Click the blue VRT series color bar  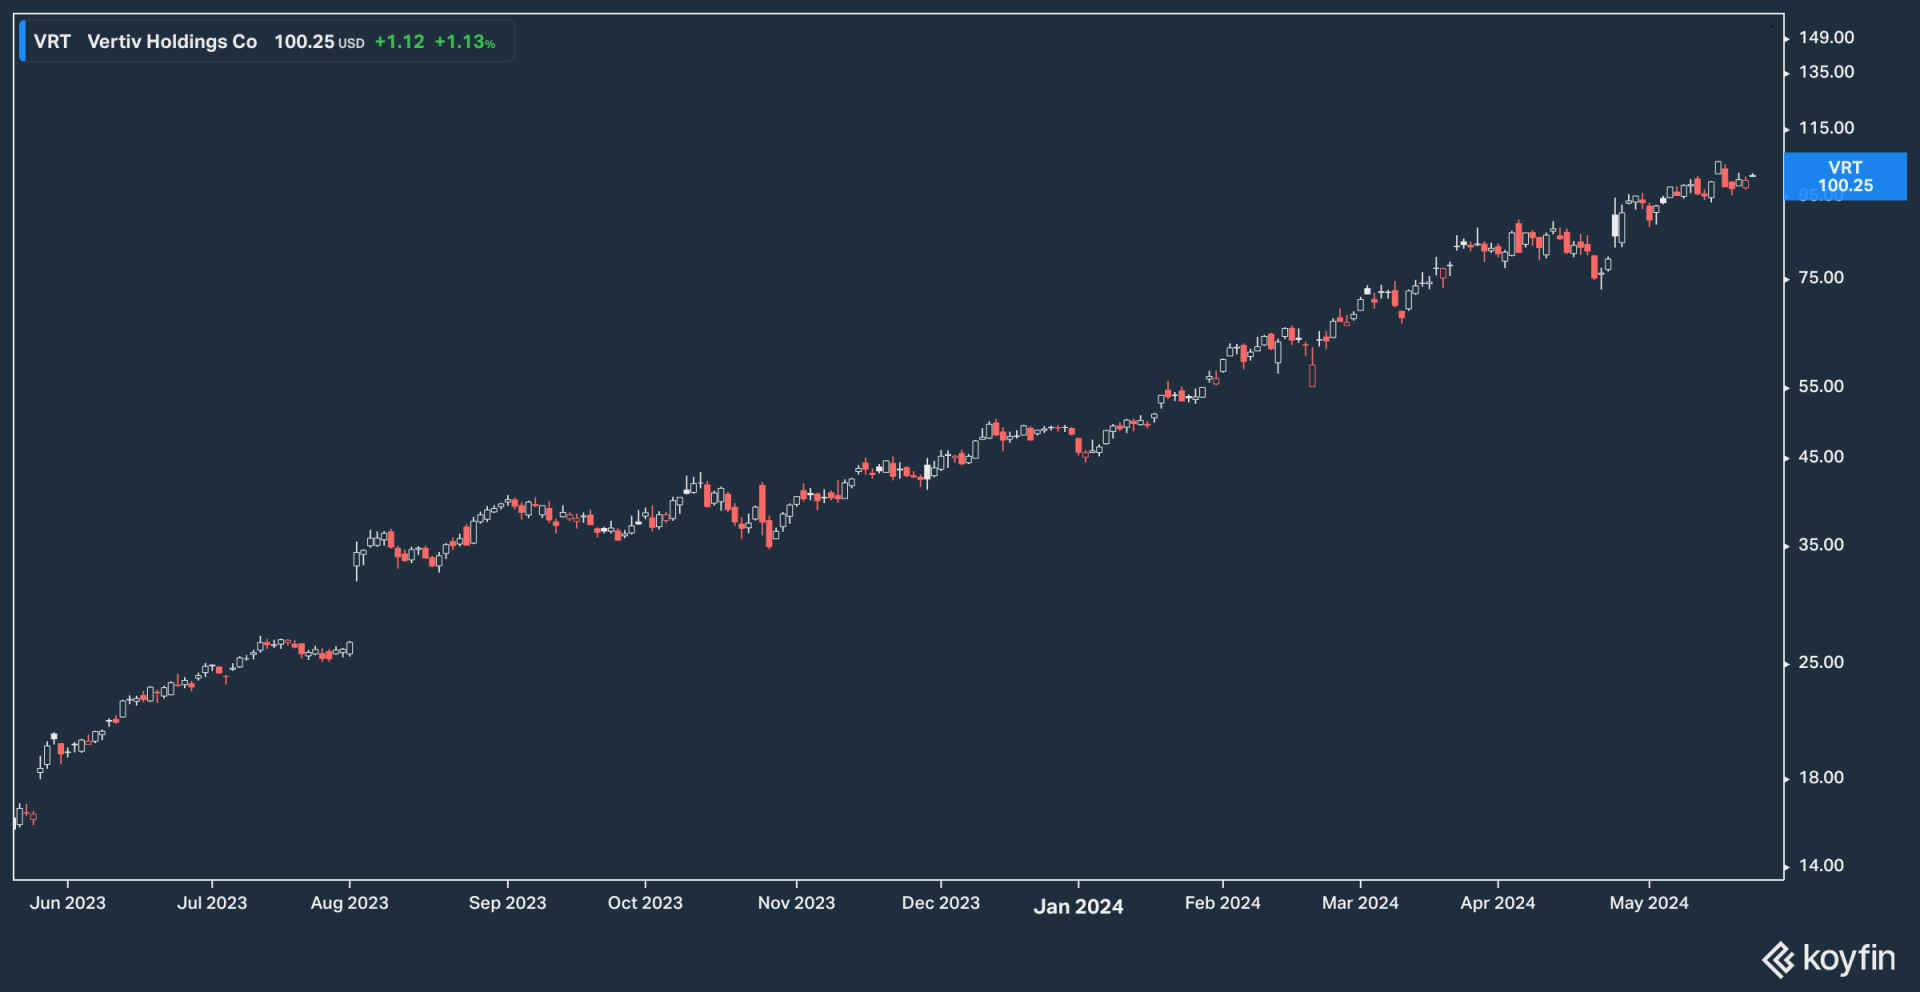pos(22,42)
